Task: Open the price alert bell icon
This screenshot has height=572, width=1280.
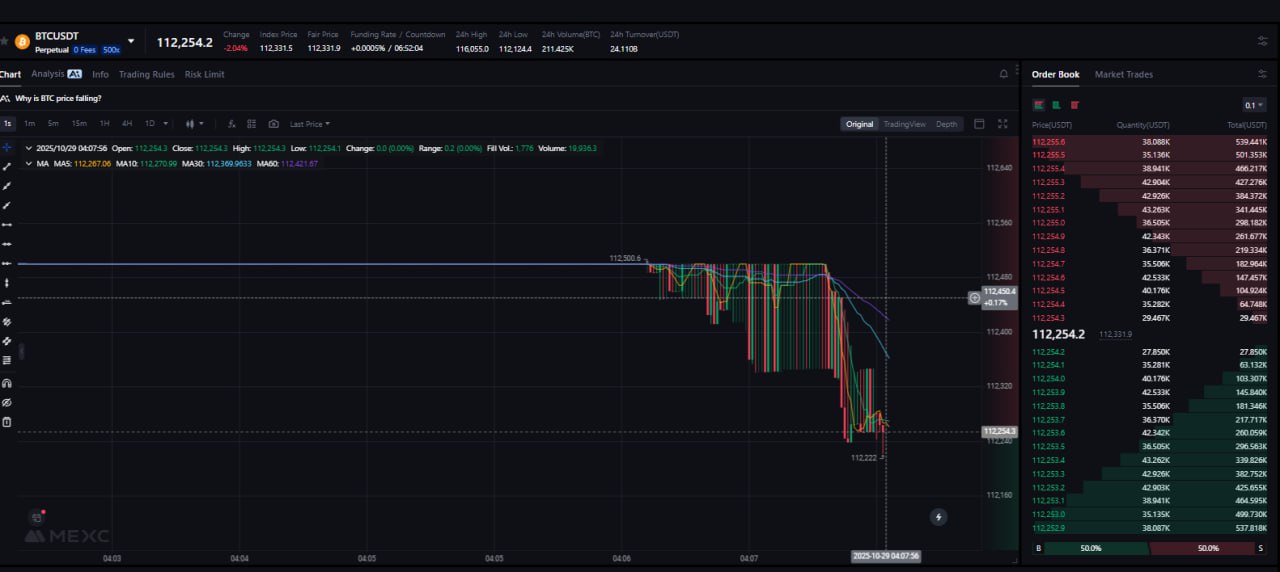Action: click(1004, 74)
